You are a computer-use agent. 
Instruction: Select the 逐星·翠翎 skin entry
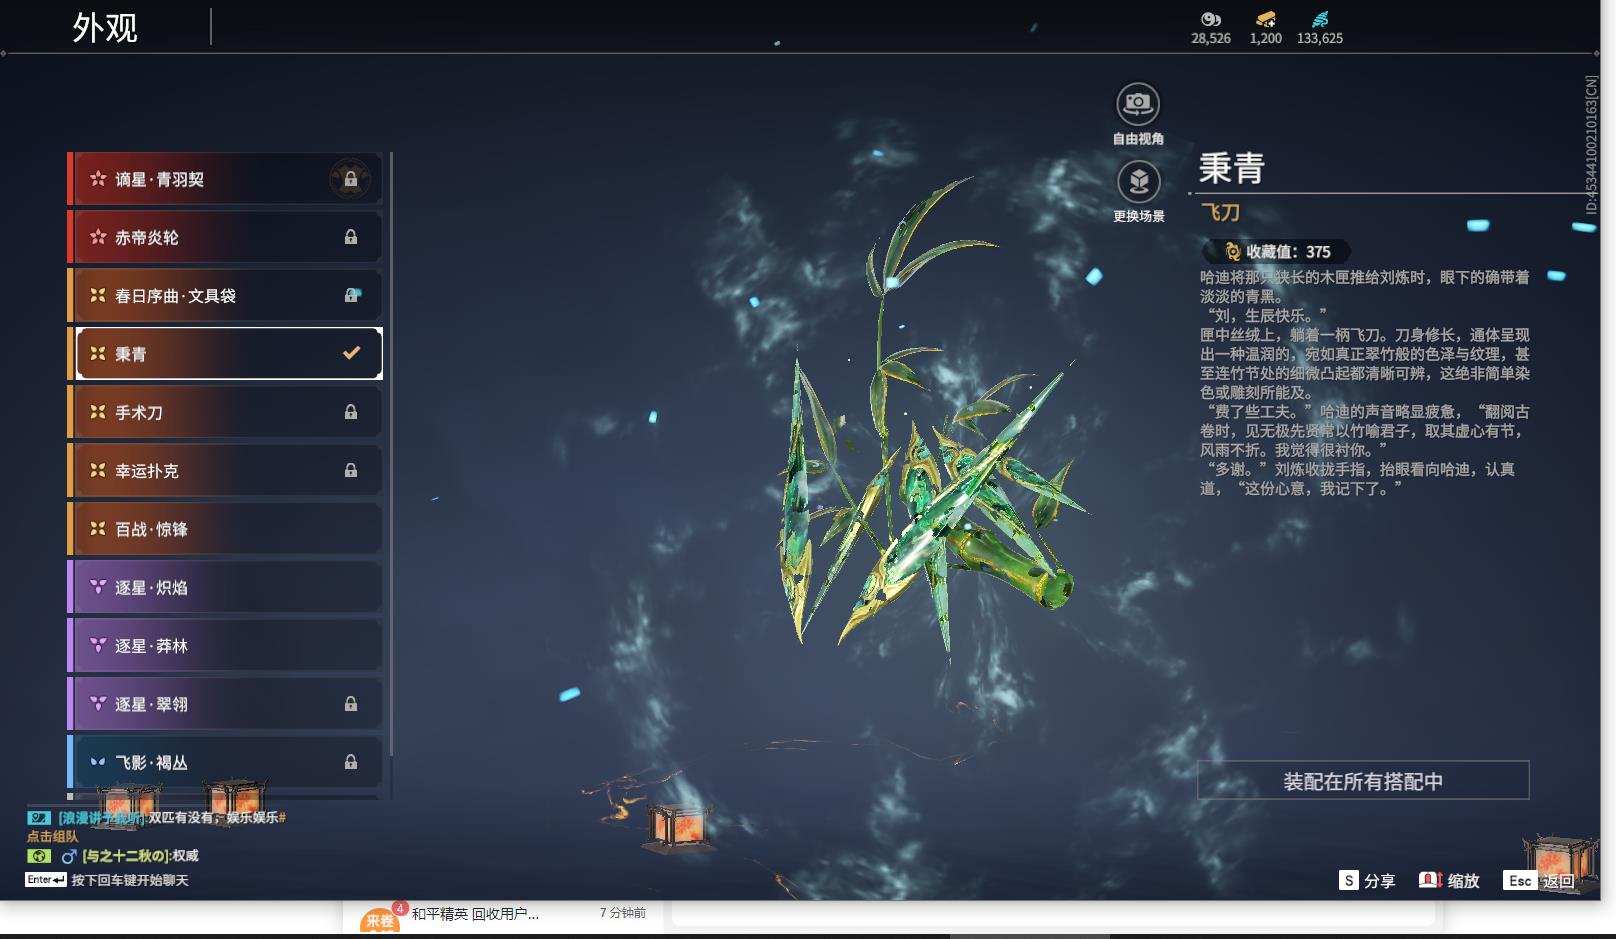[x=225, y=704]
